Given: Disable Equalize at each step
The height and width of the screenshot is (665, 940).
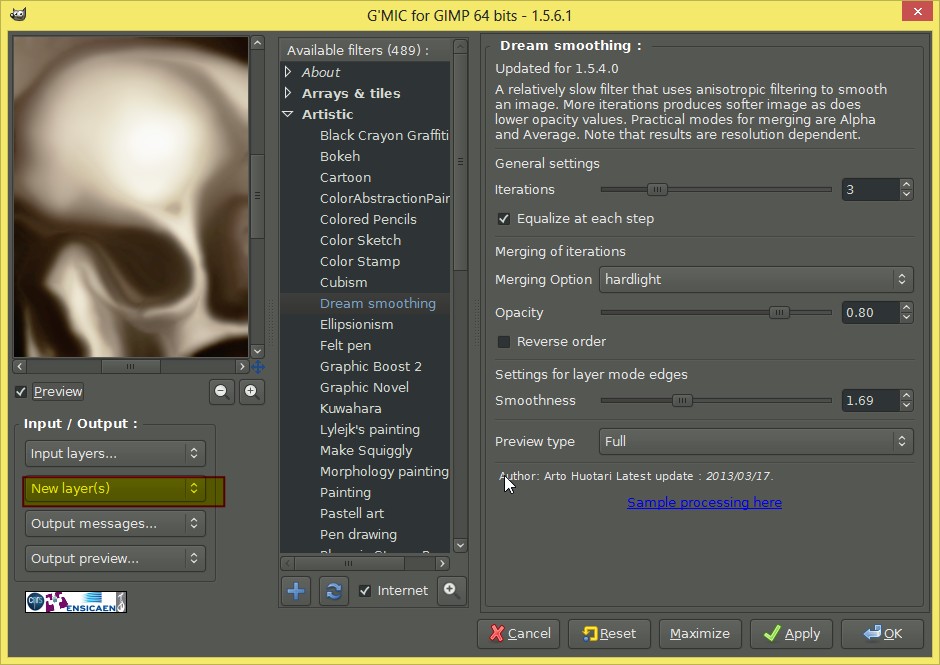Looking at the screenshot, I should pos(504,219).
